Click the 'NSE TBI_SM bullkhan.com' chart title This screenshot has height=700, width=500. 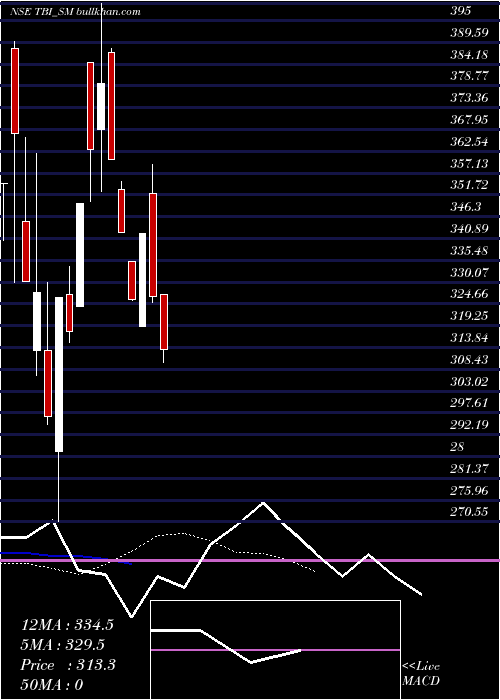[x=75, y=12]
